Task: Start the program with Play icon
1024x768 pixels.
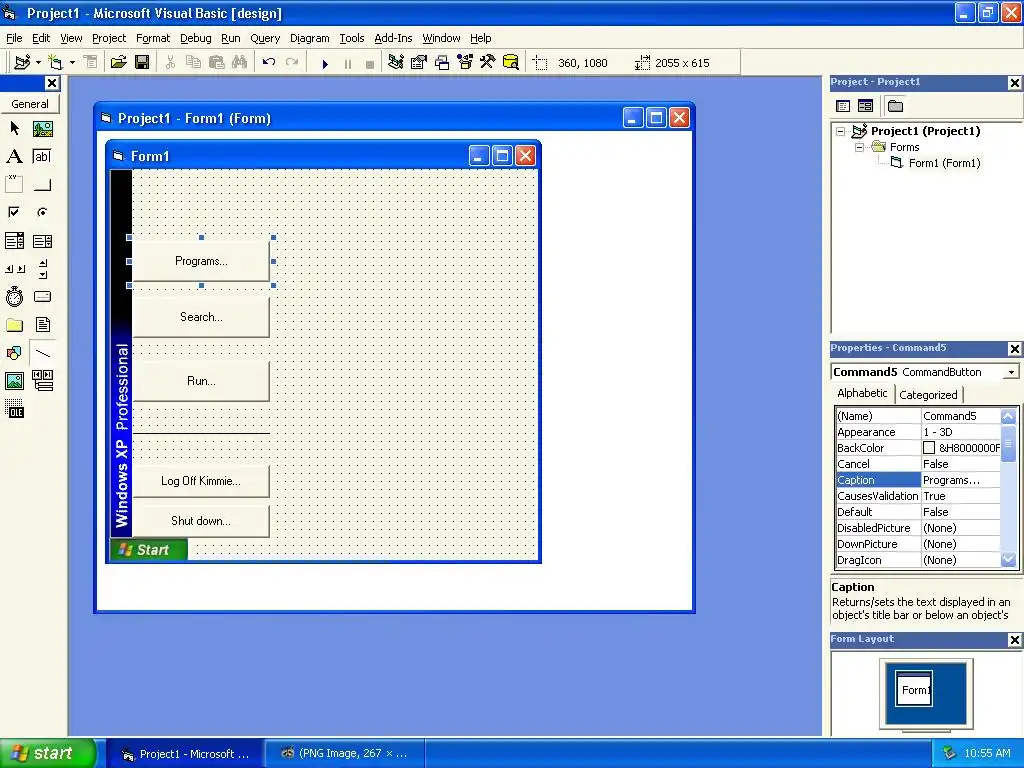Action: click(x=325, y=63)
